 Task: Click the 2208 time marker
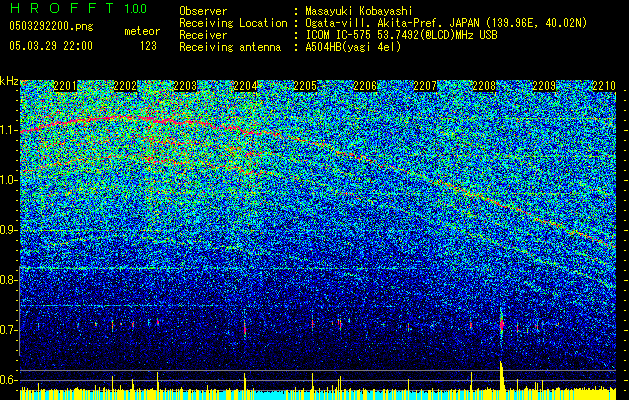[x=485, y=86]
